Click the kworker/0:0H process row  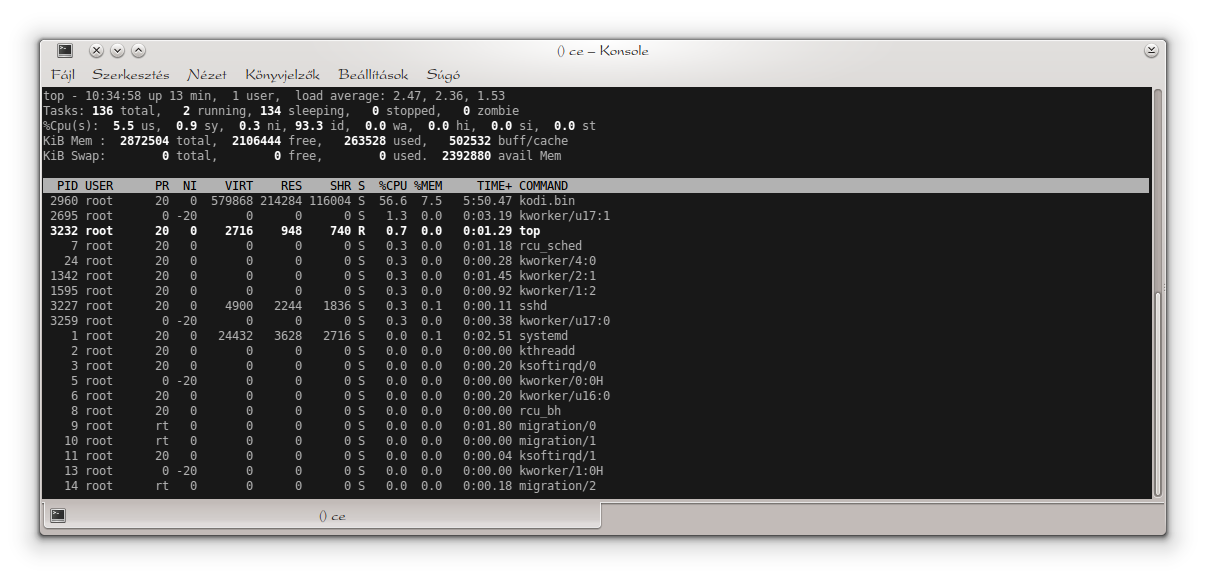[595, 381]
